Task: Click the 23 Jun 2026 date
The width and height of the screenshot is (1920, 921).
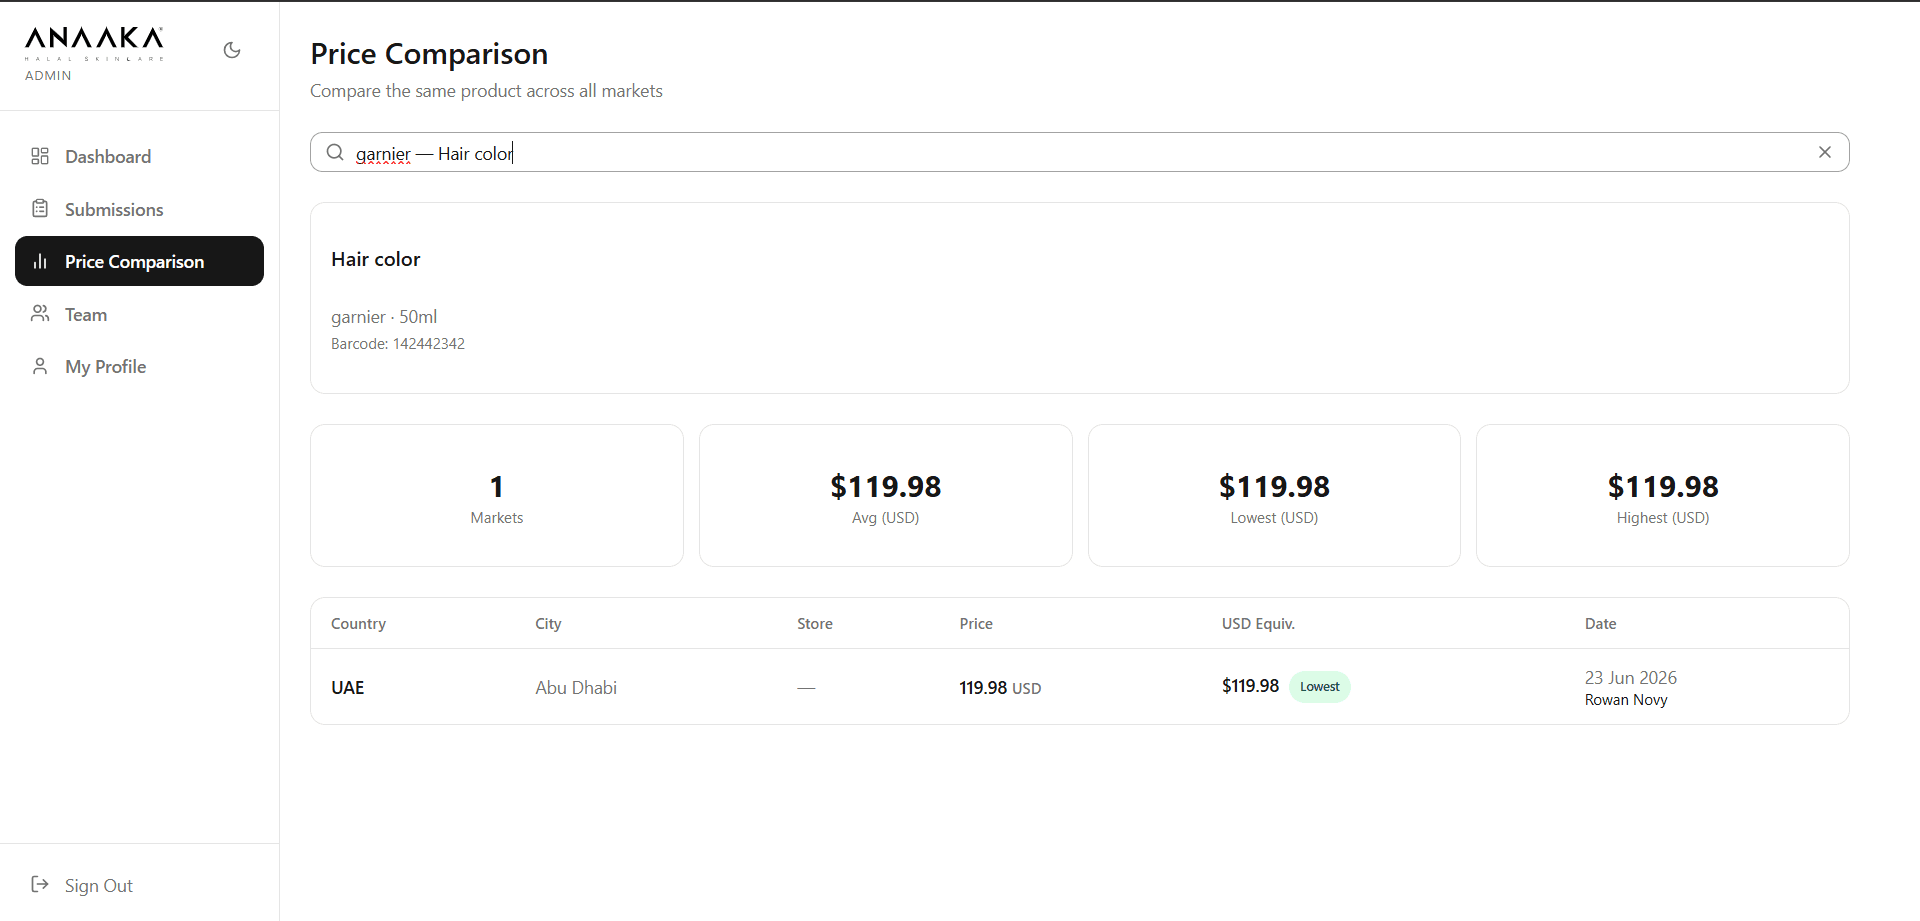Action: tap(1631, 677)
